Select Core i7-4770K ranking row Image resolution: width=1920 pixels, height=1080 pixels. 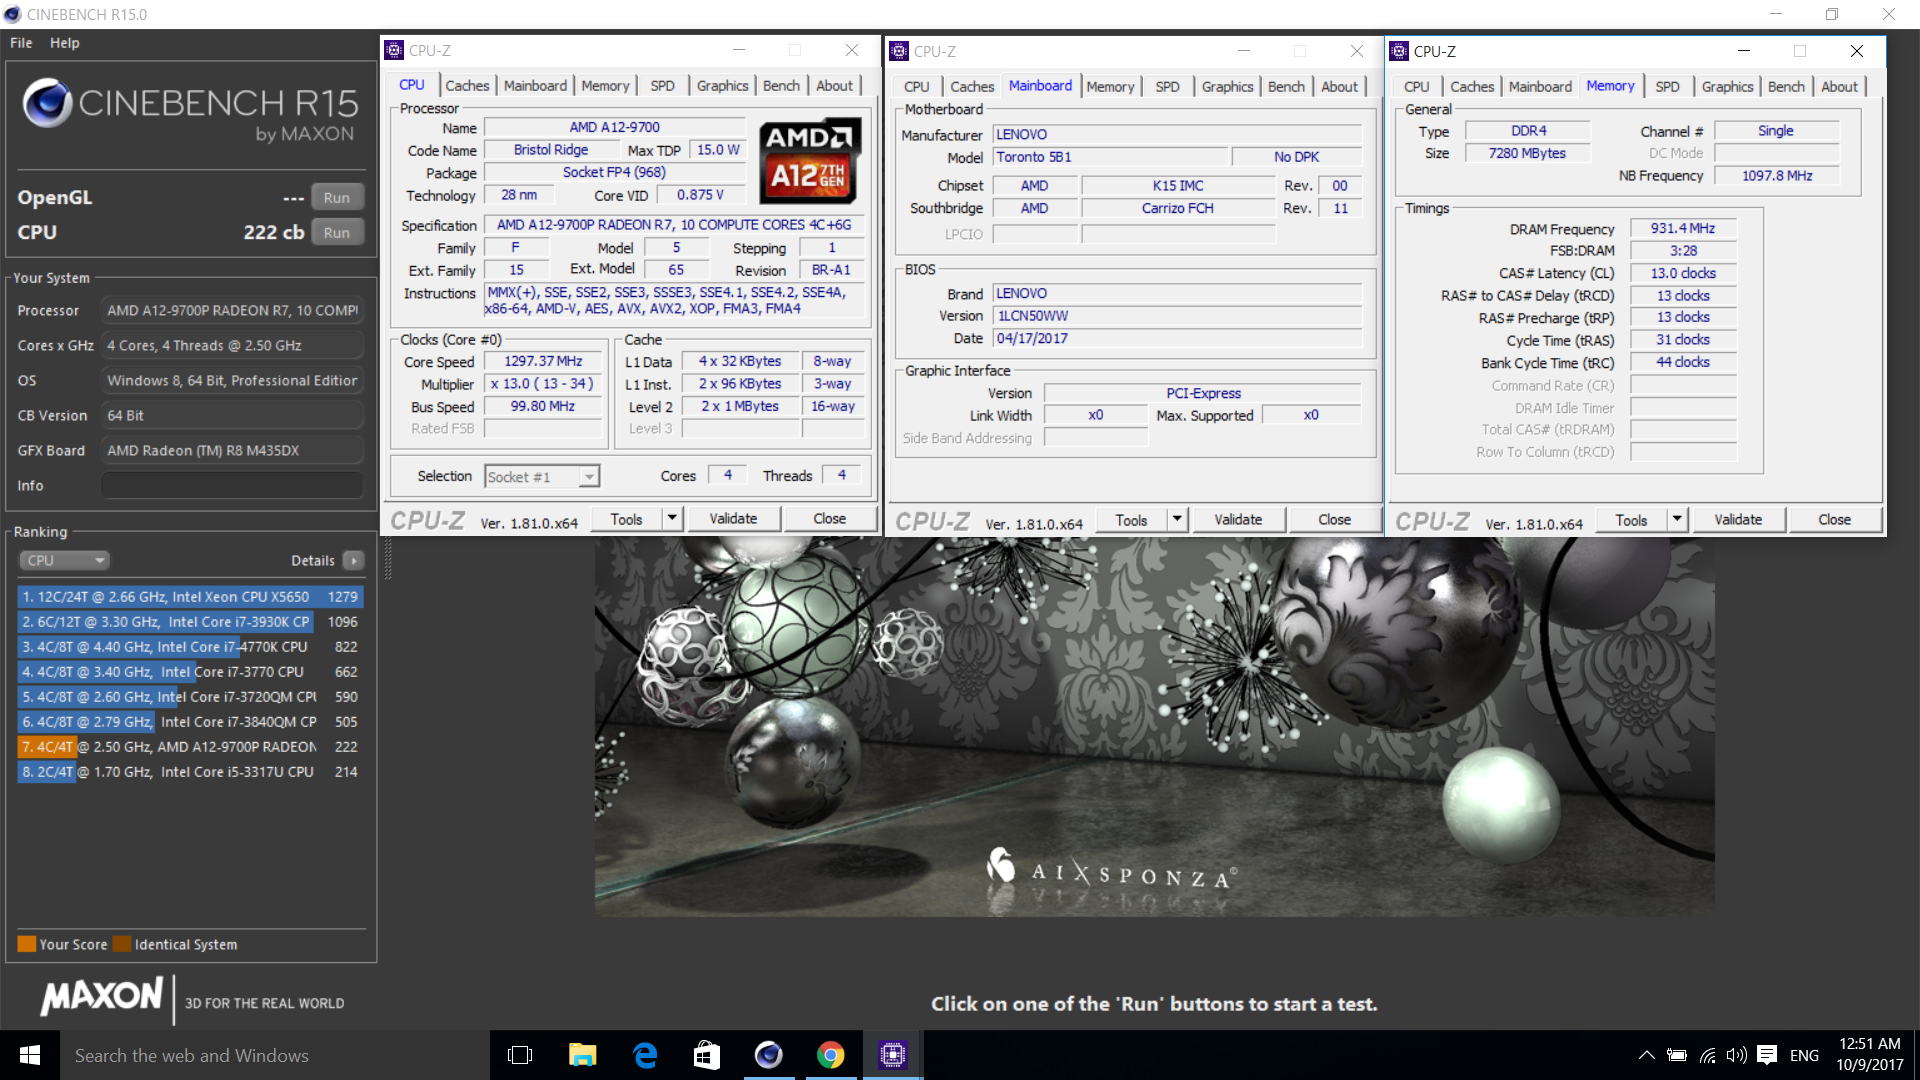190,646
